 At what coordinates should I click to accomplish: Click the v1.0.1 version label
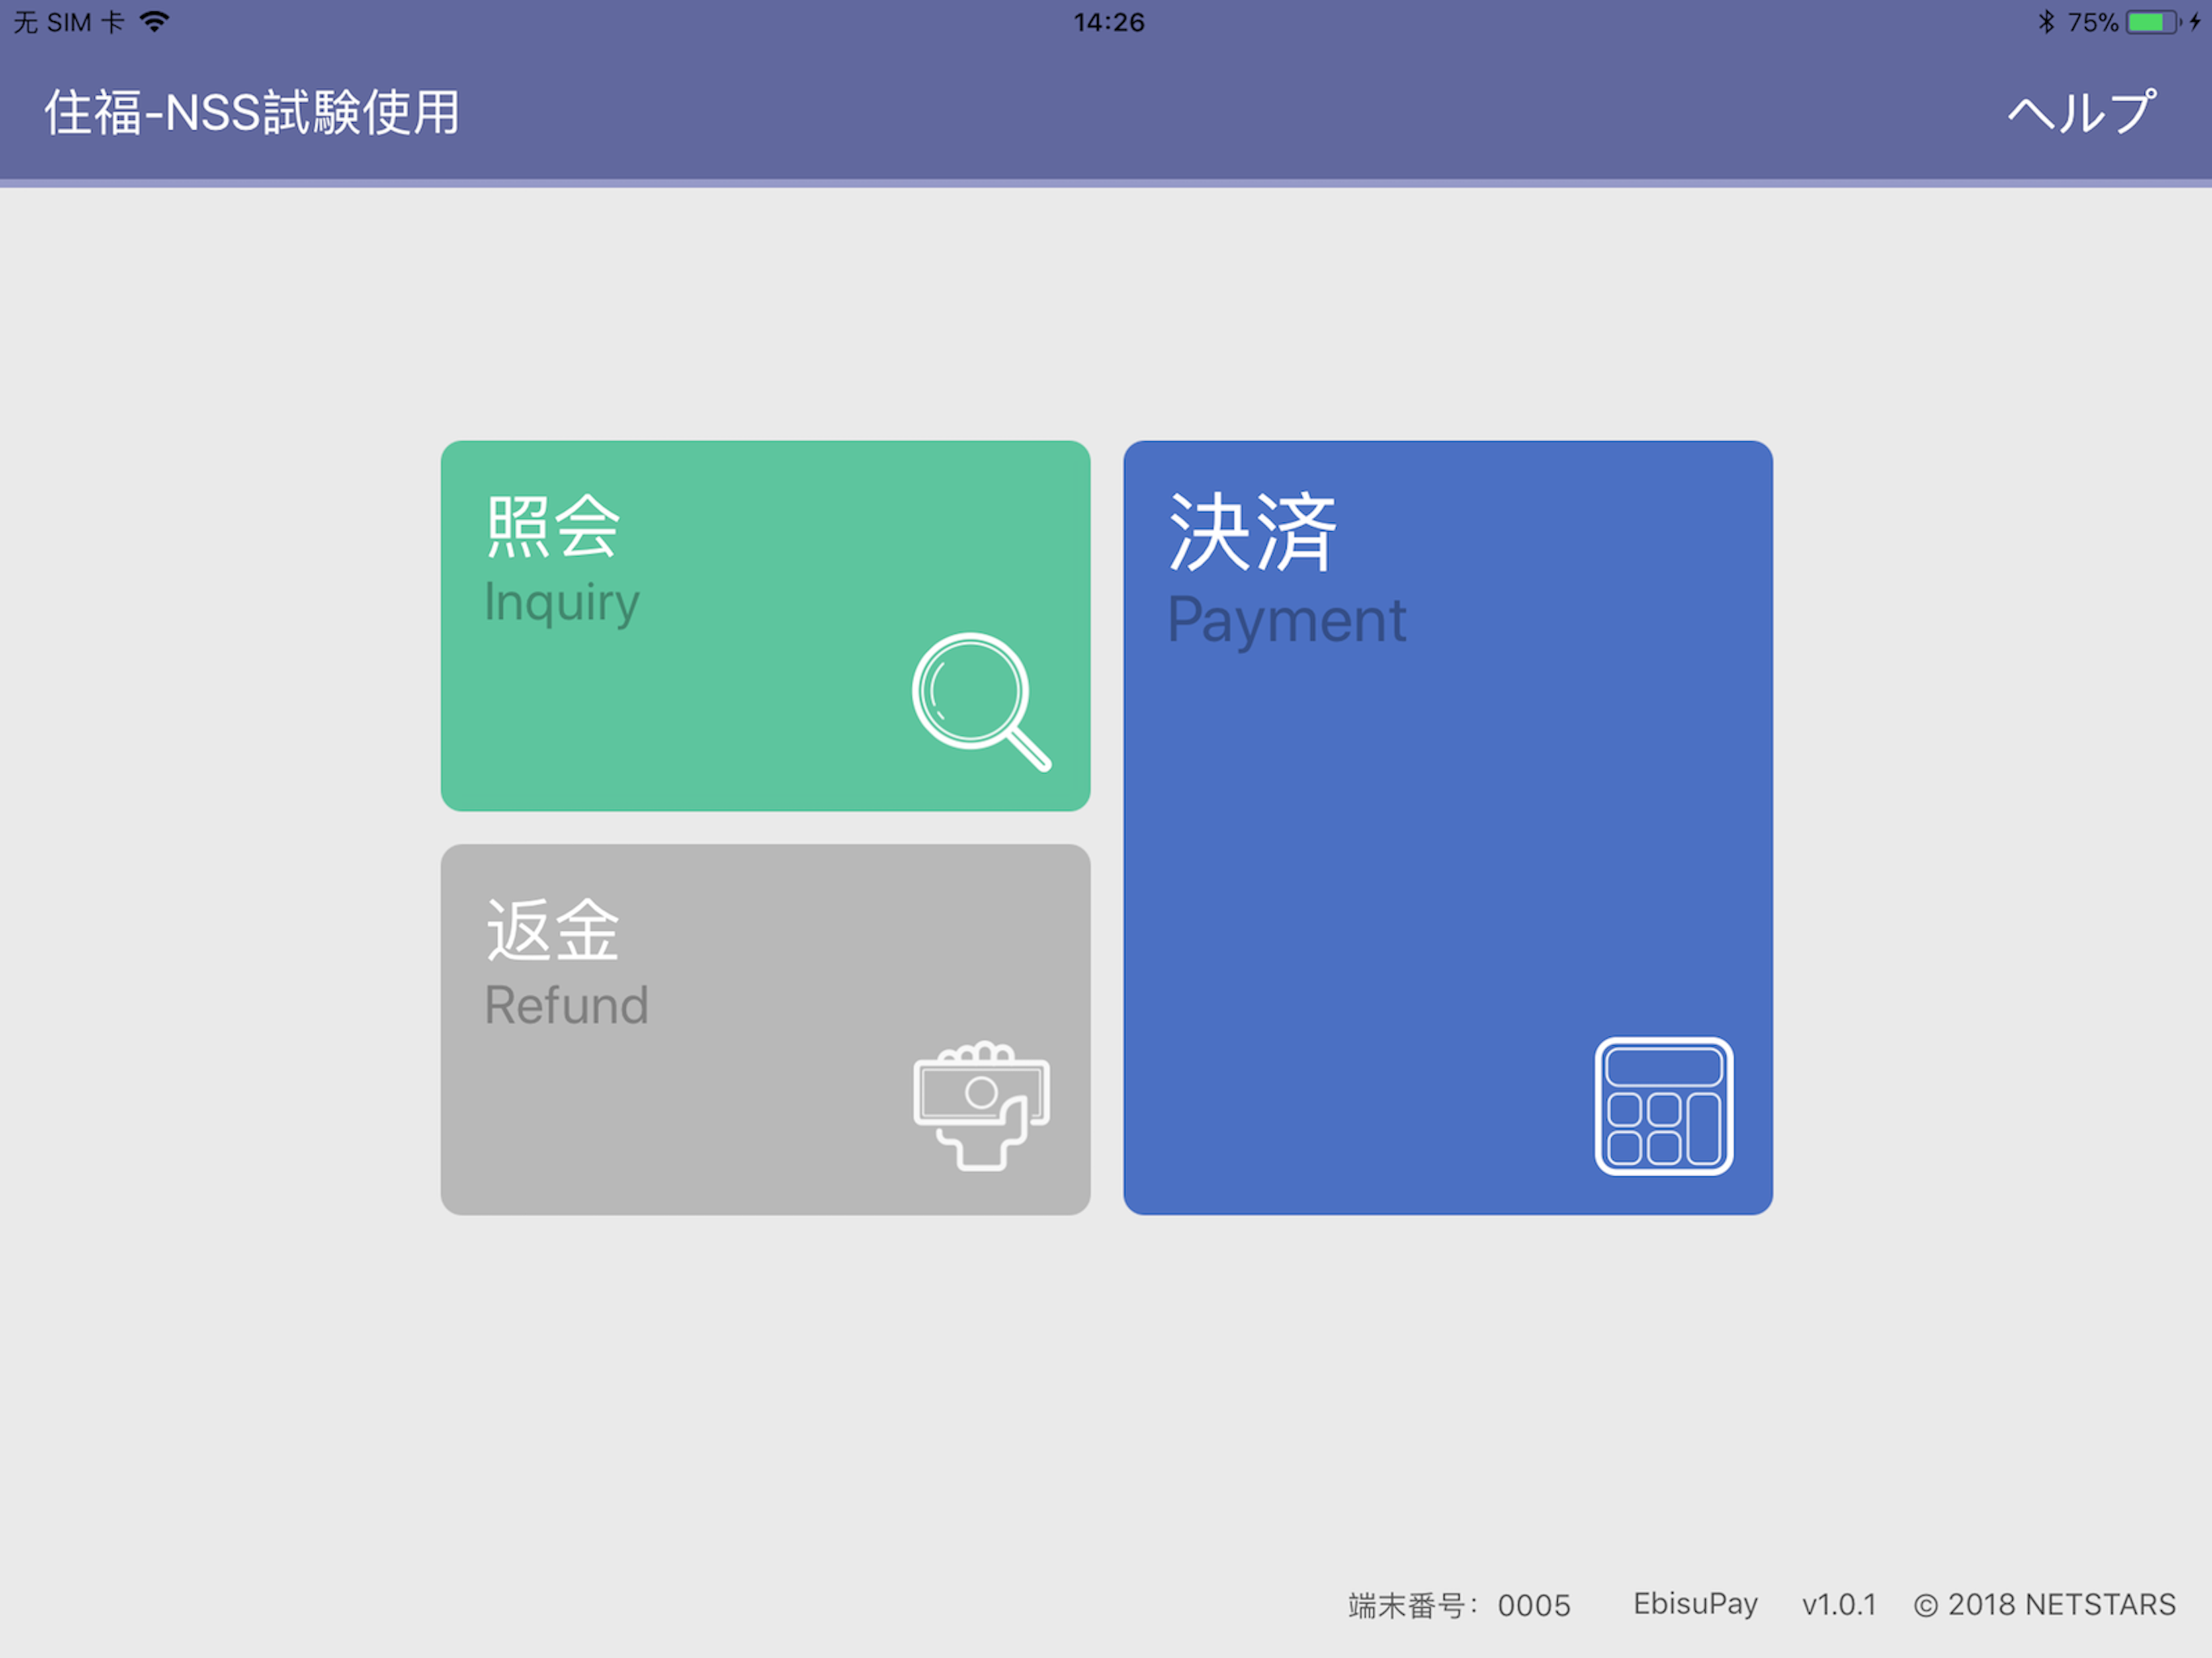pos(1839,1605)
